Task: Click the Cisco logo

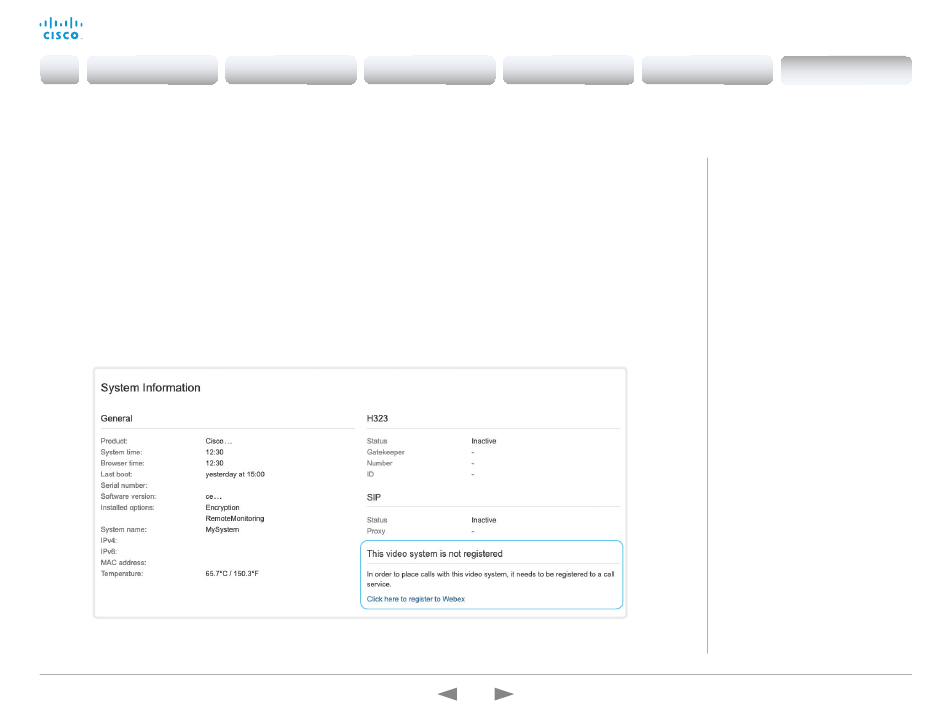Action: coord(60,28)
